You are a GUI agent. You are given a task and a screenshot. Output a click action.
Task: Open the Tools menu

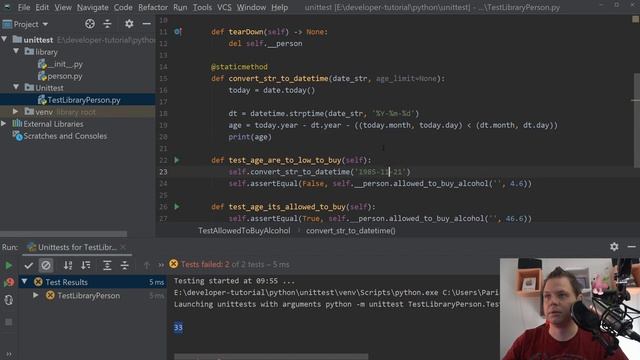tap(202, 7)
